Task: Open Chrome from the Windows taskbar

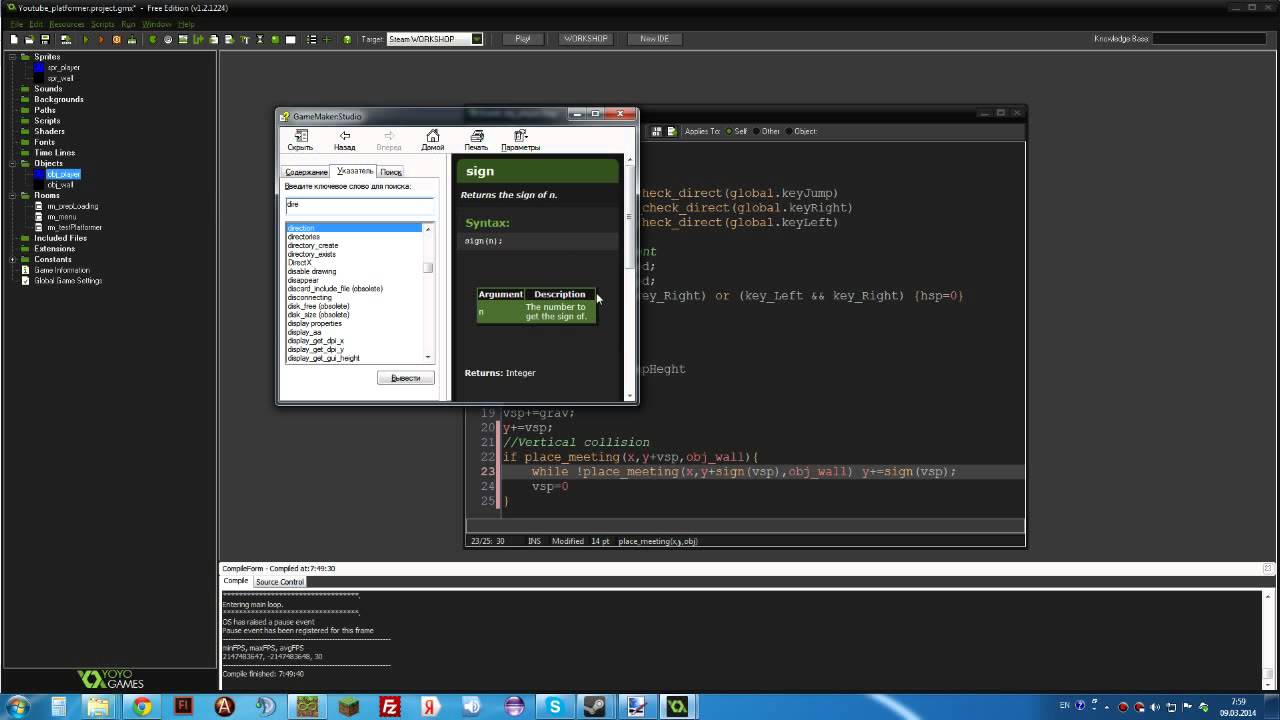Action: [x=142, y=706]
